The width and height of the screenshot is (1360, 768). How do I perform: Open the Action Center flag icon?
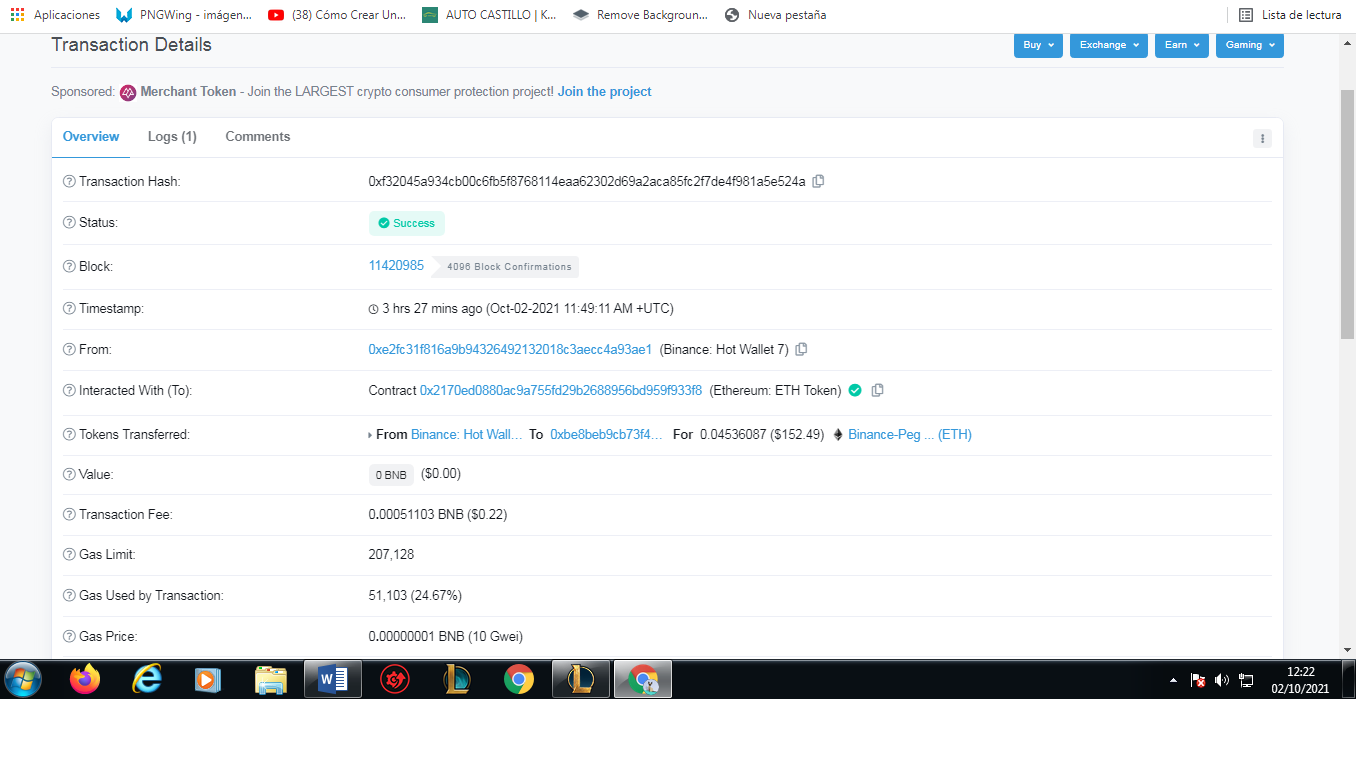pyautogui.click(x=1198, y=680)
